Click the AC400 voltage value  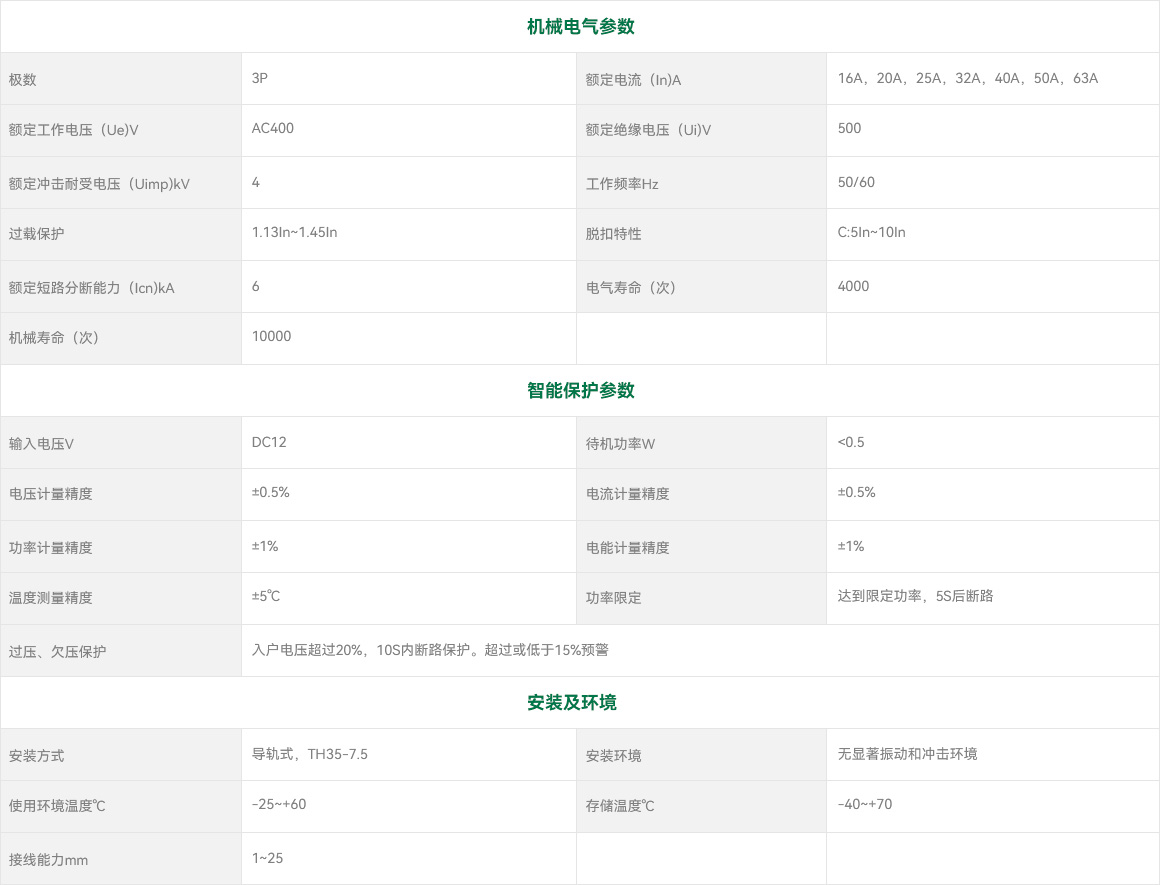pyautogui.click(x=273, y=128)
